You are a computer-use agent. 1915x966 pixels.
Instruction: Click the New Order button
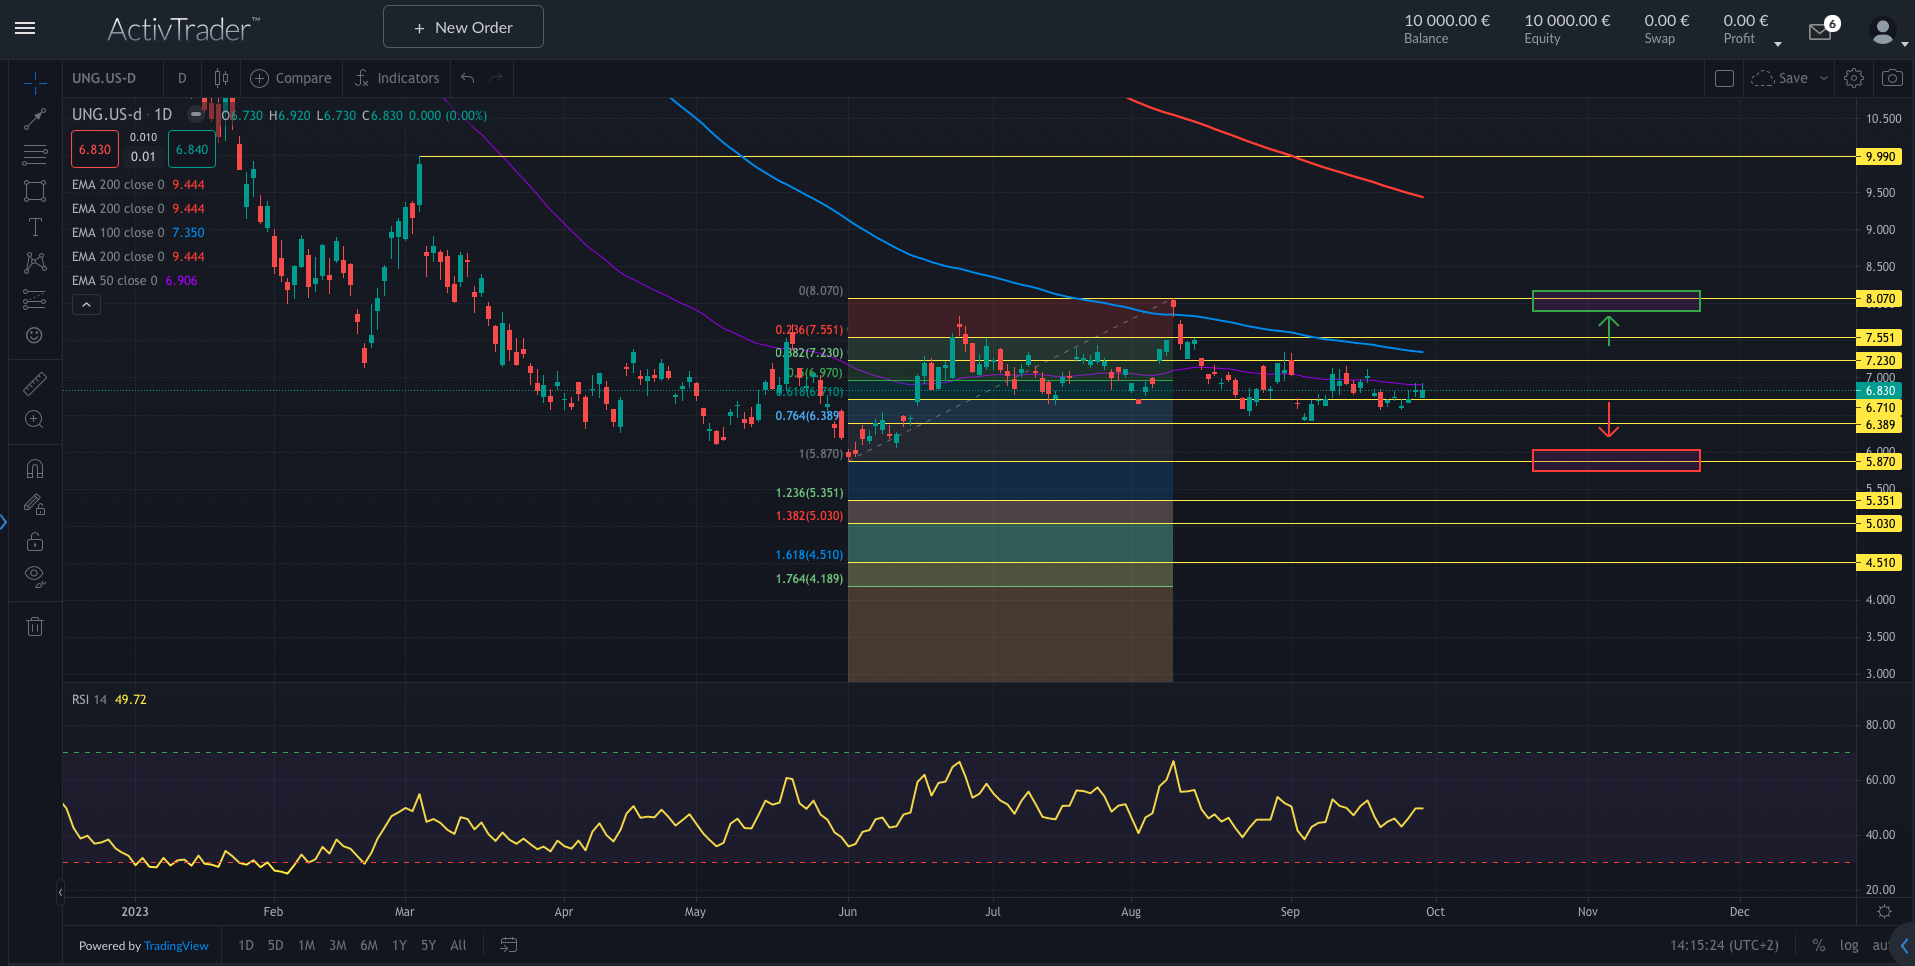tap(463, 27)
